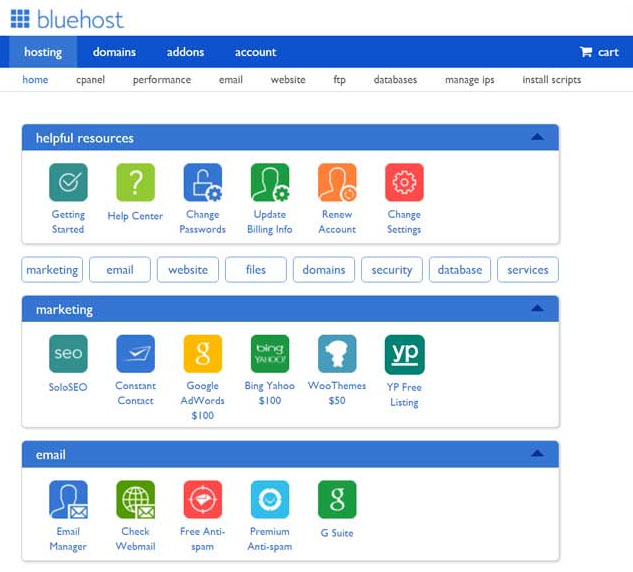Open the Constant Contact icon
Image resolution: width=633 pixels, height=572 pixels.
click(x=135, y=354)
